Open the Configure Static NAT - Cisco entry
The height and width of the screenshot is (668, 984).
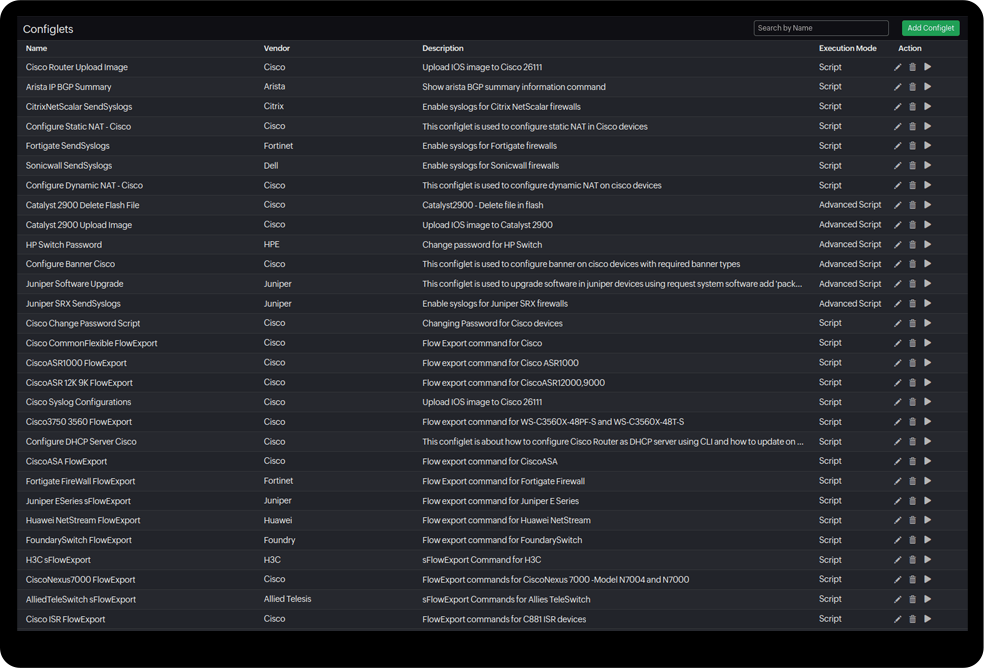click(78, 127)
